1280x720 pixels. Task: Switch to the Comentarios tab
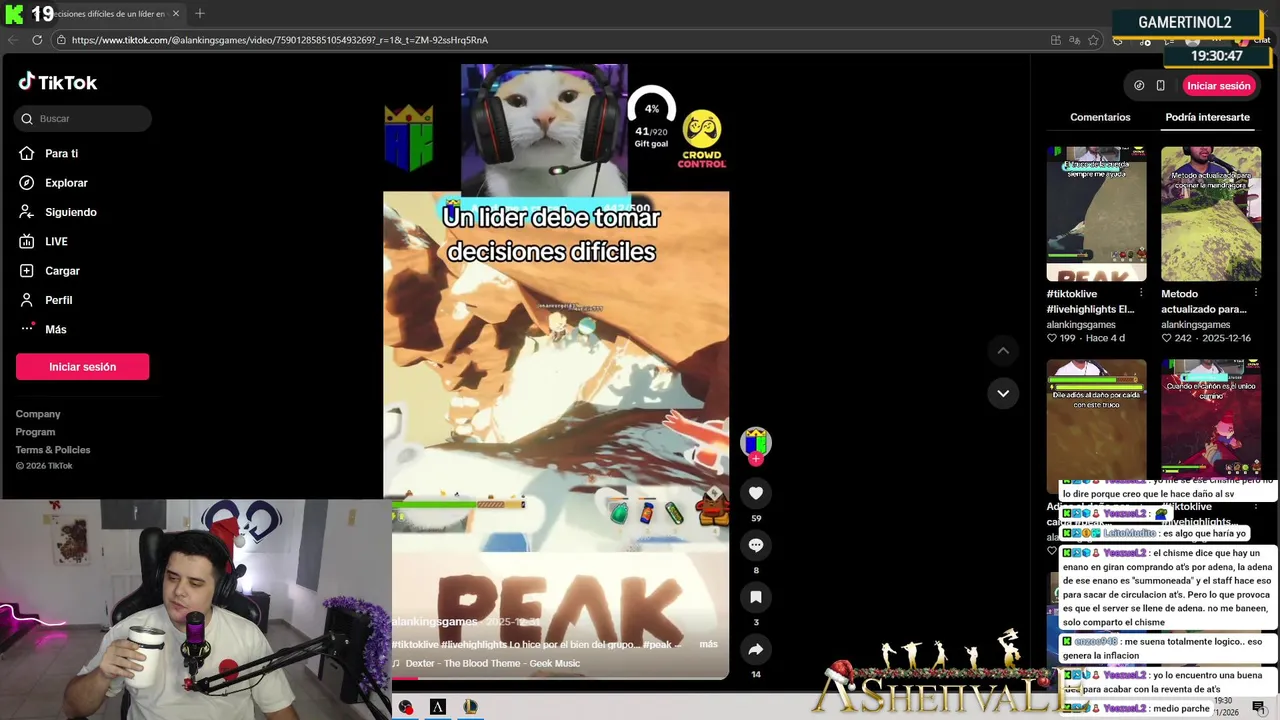1100,117
